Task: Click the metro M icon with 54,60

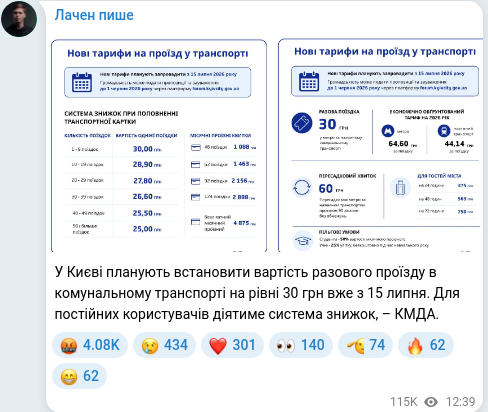Action: 388,131
